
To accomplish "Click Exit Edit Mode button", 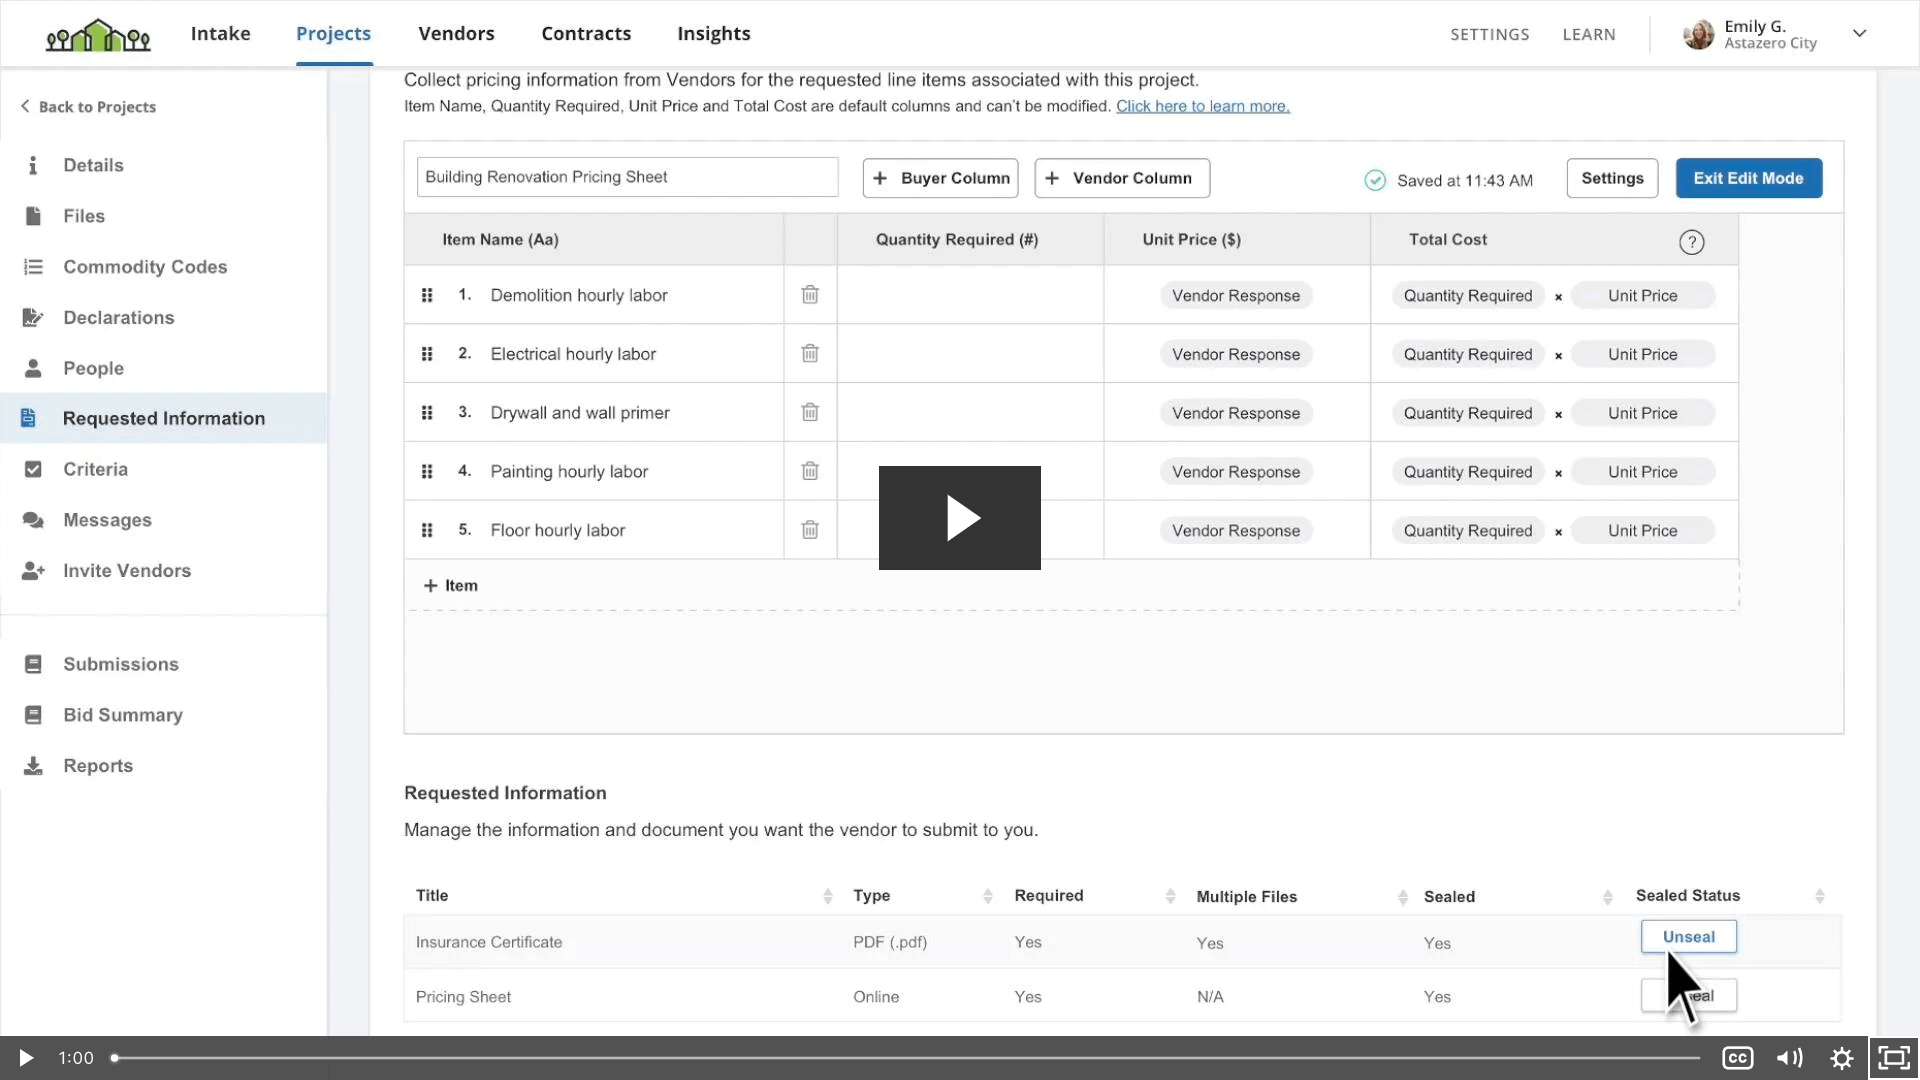I will point(1748,178).
